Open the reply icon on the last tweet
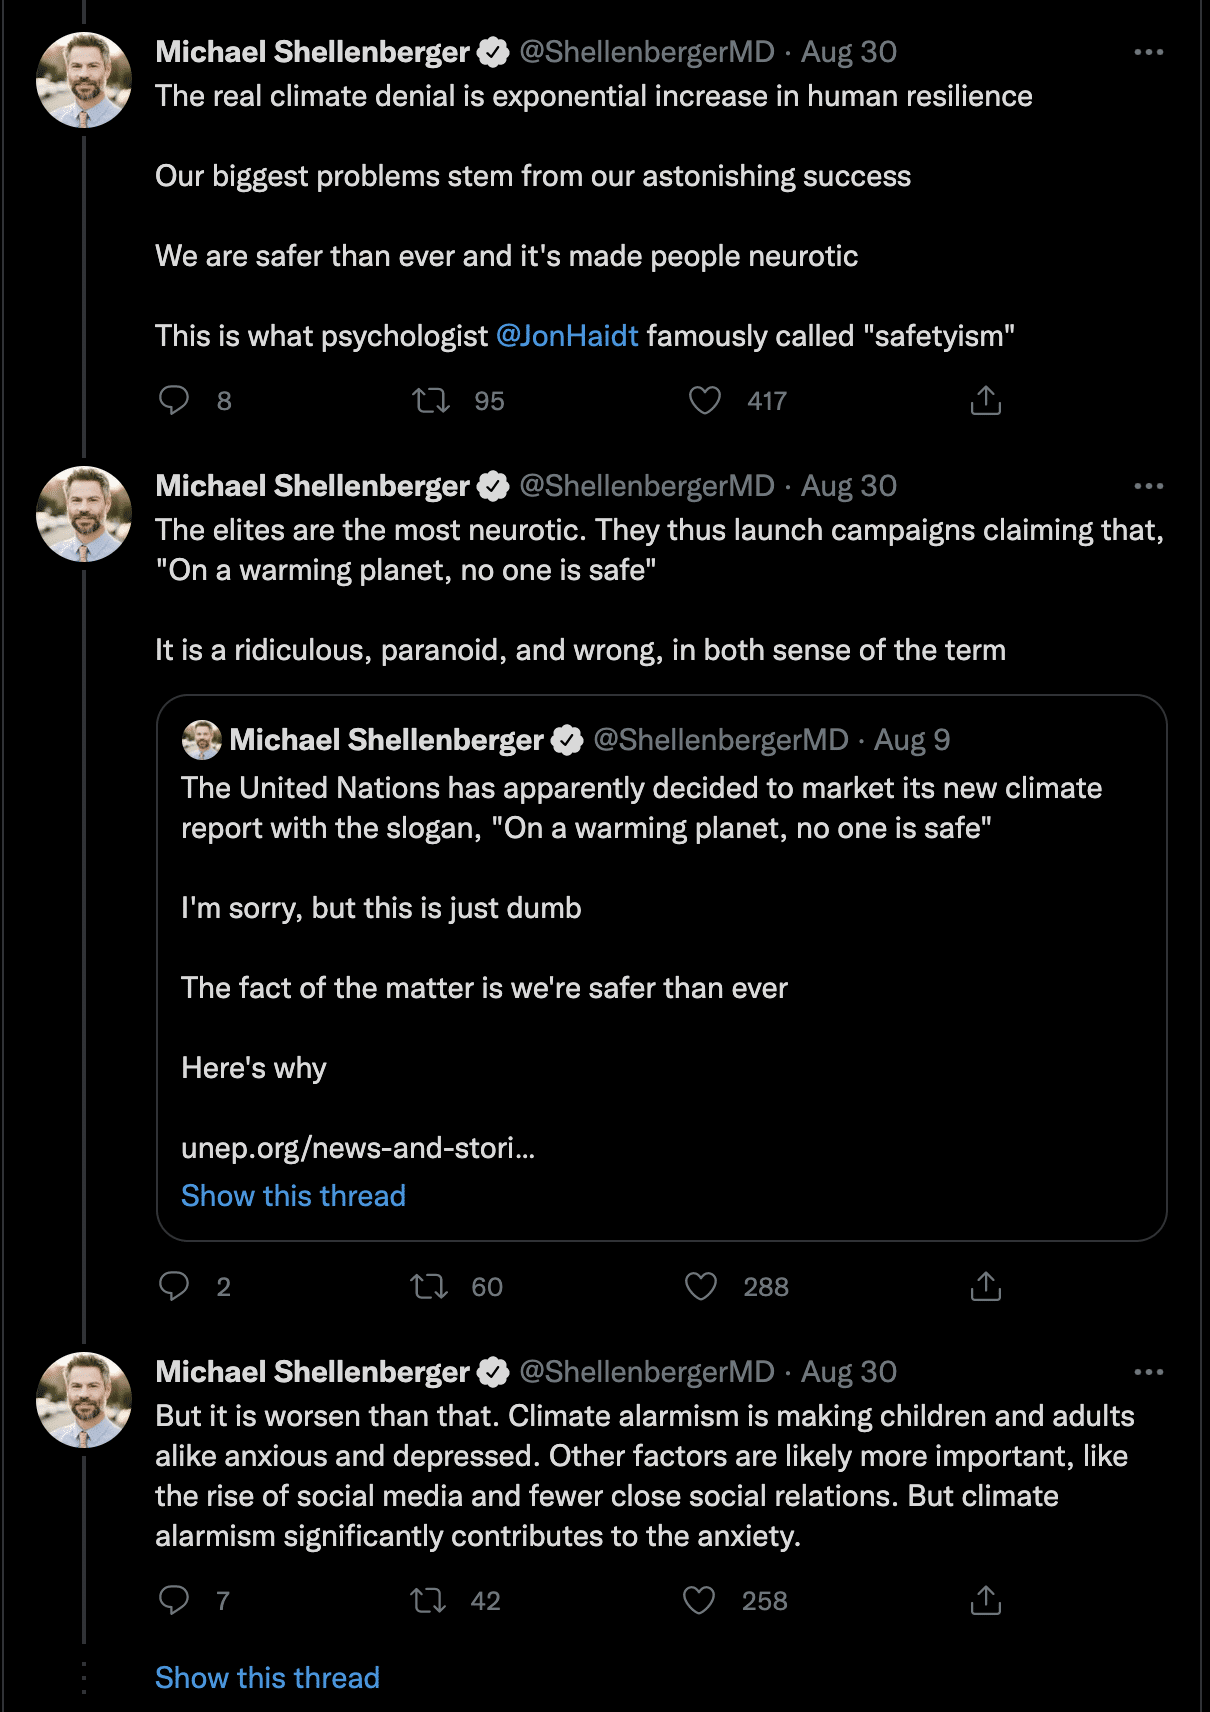This screenshot has height=1712, width=1210. (177, 1601)
